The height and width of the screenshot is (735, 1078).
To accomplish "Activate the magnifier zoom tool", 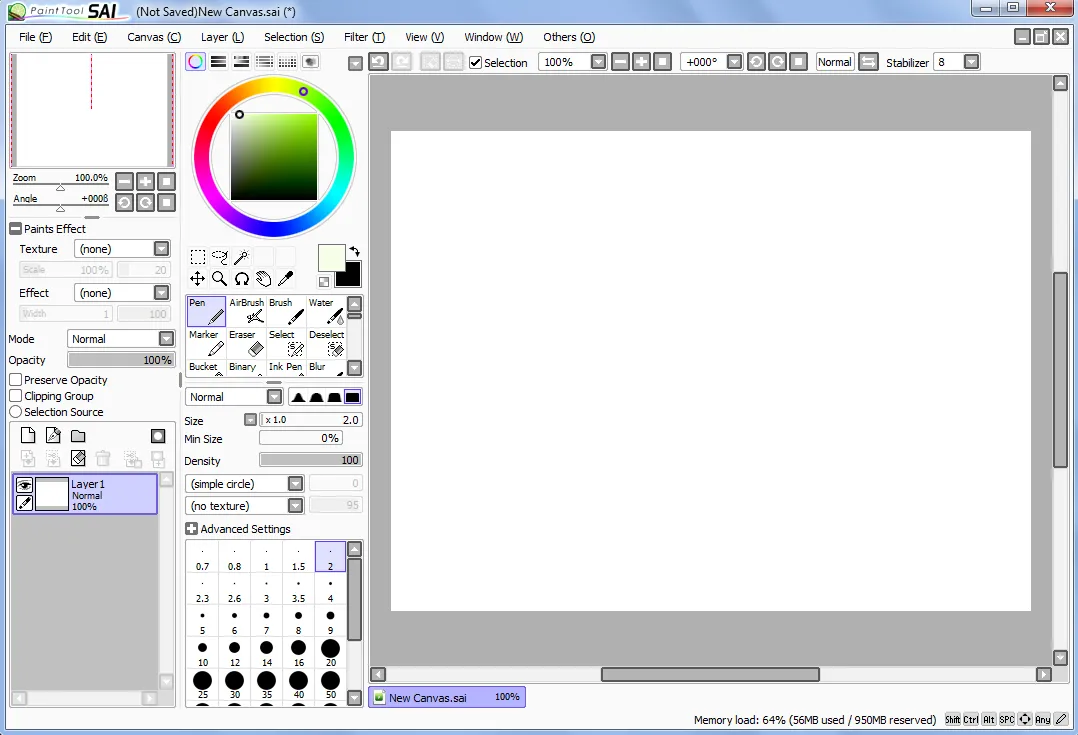I will tap(219, 278).
